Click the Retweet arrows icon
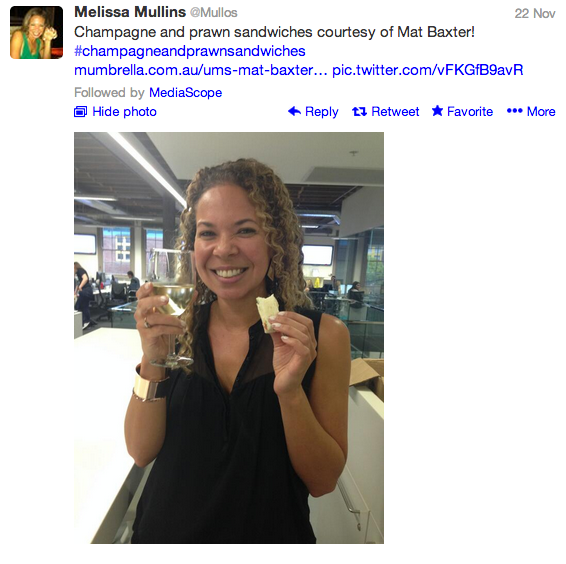Image resolution: width=566 pixels, height=564 pixels. coord(359,112)
